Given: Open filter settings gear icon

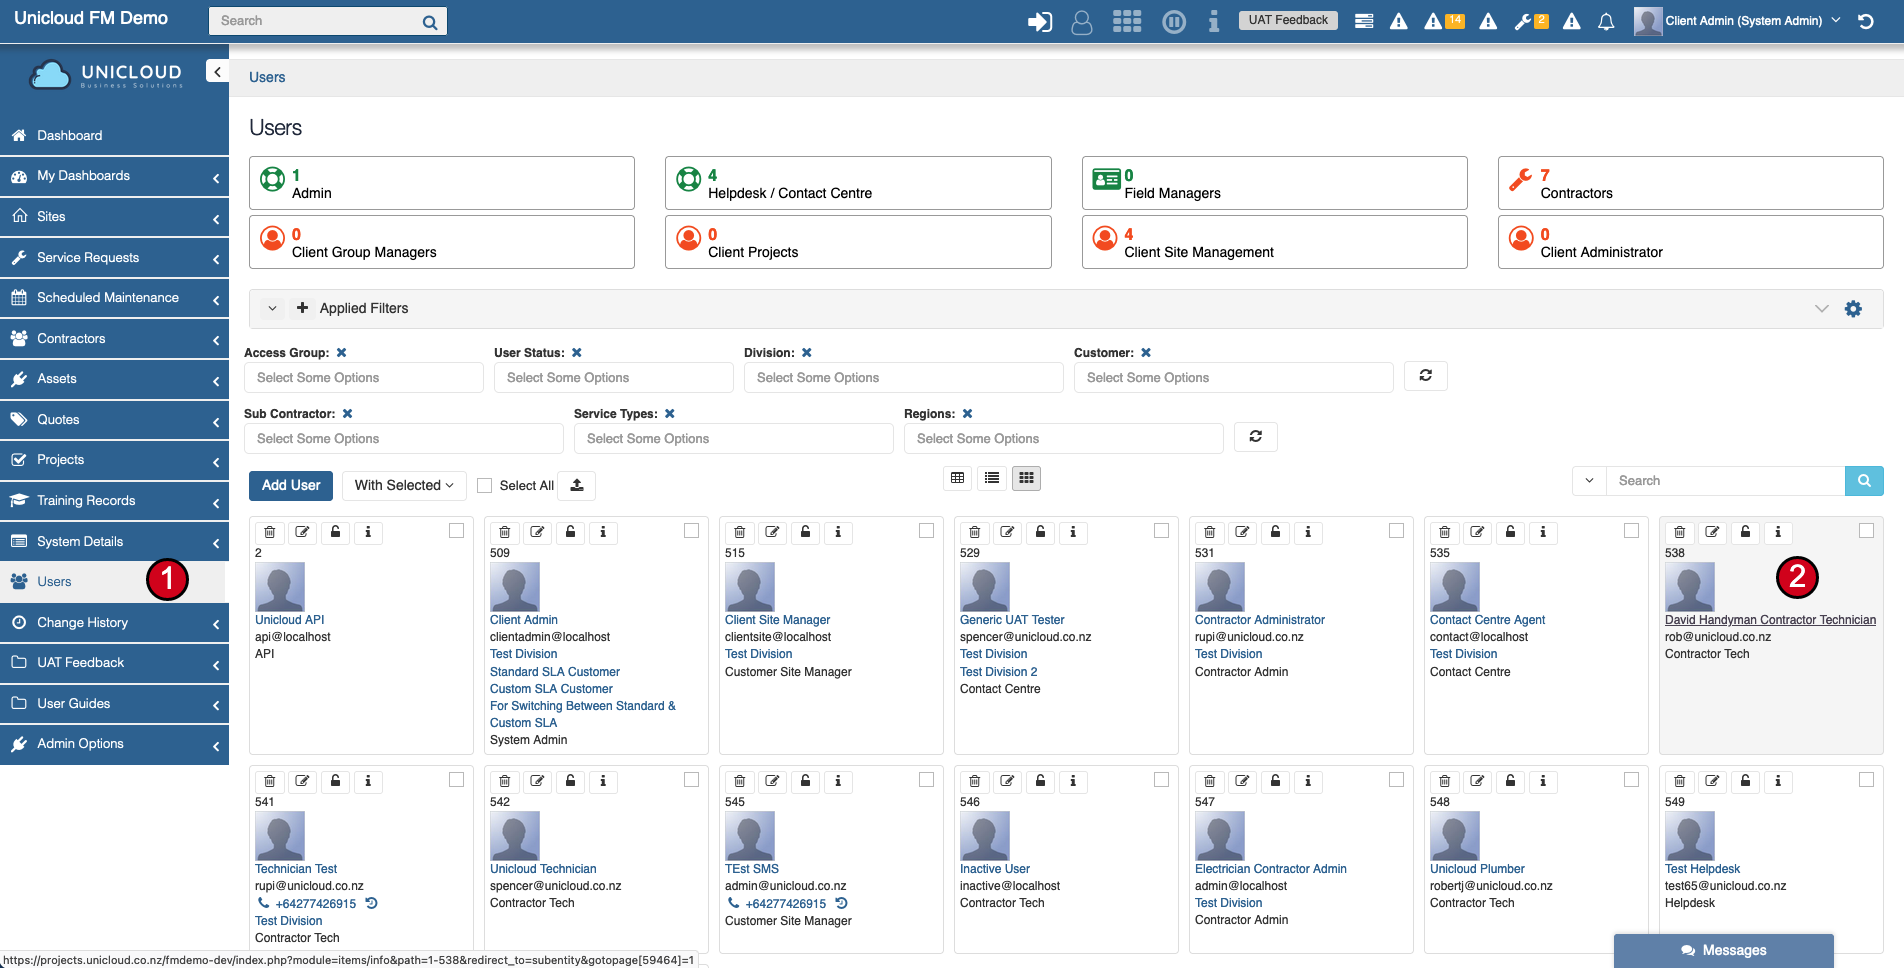Looking at the screenshot, I should tap(1853, 309).
